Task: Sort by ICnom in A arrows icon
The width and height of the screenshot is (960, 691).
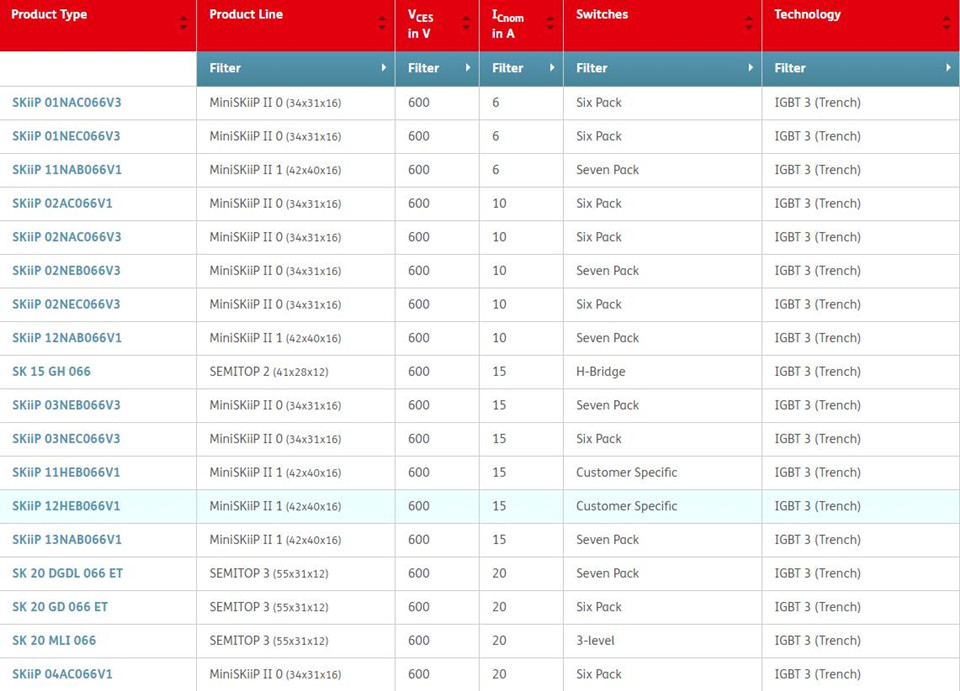Action: click(x=550, y=24)
